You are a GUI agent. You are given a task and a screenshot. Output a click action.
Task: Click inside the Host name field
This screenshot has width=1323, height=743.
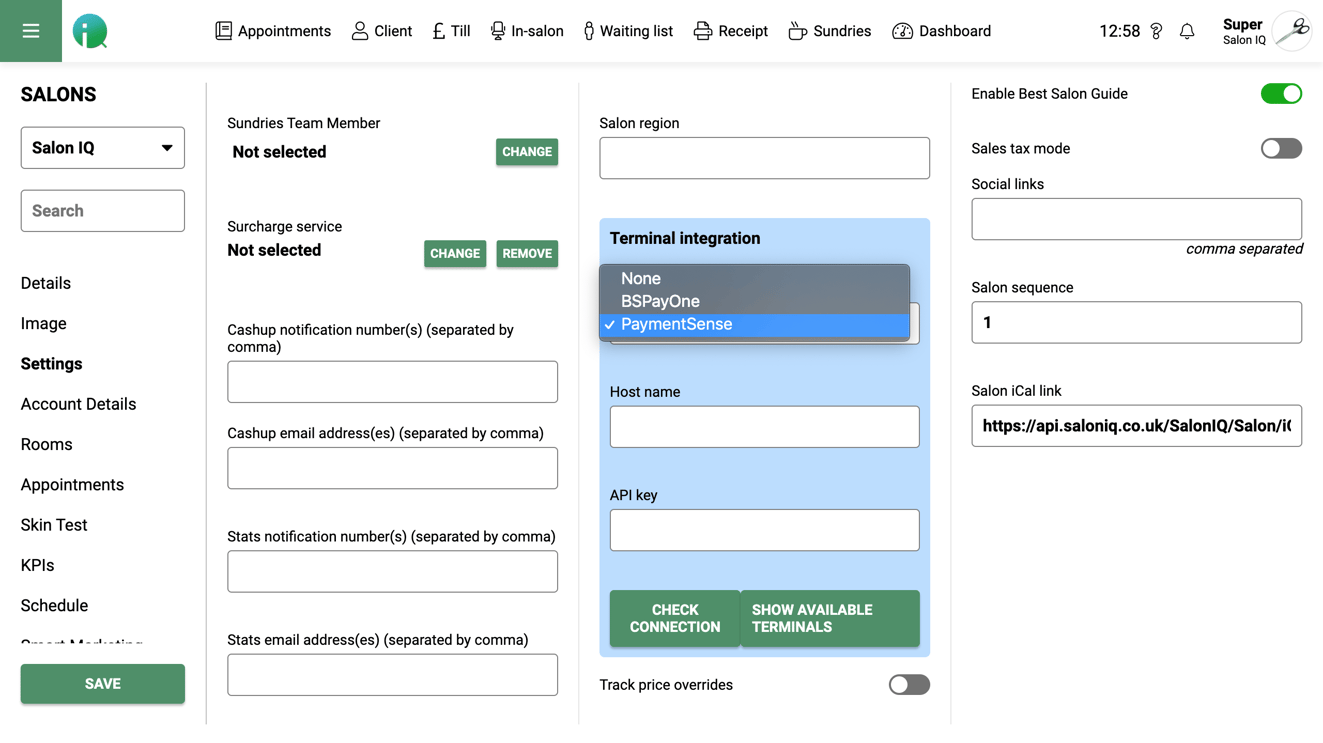click(764, 426)
